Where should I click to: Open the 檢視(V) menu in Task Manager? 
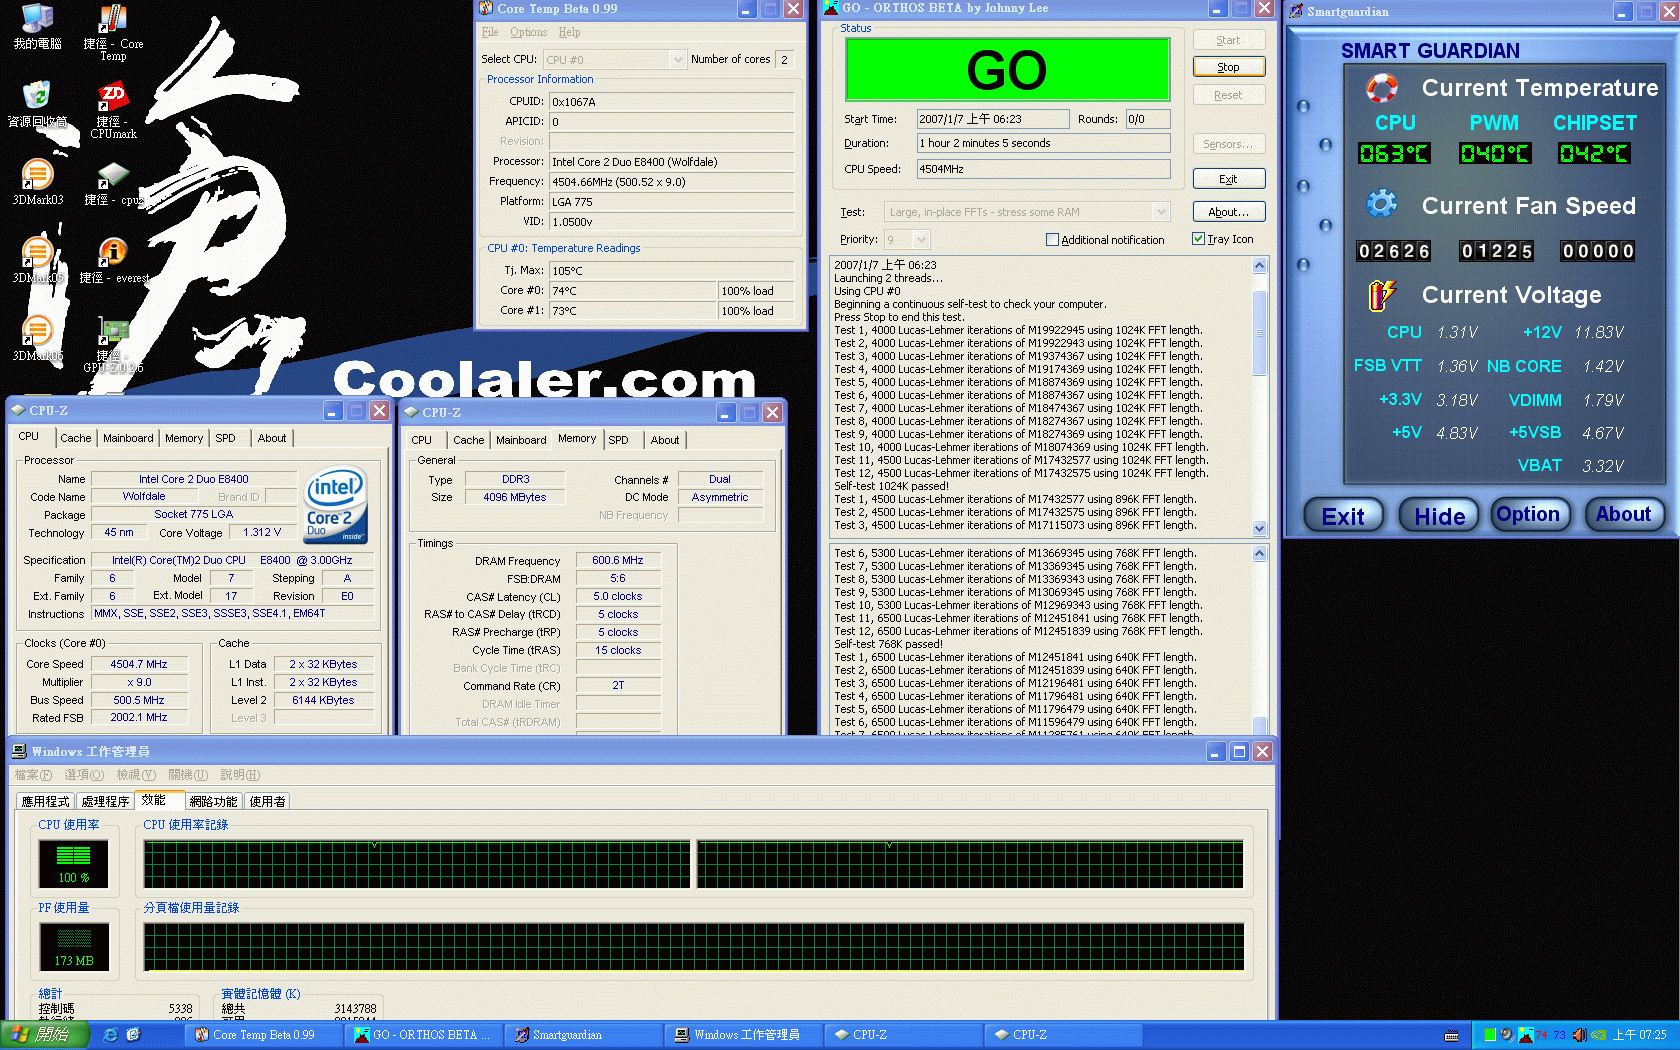pos(136,775)
